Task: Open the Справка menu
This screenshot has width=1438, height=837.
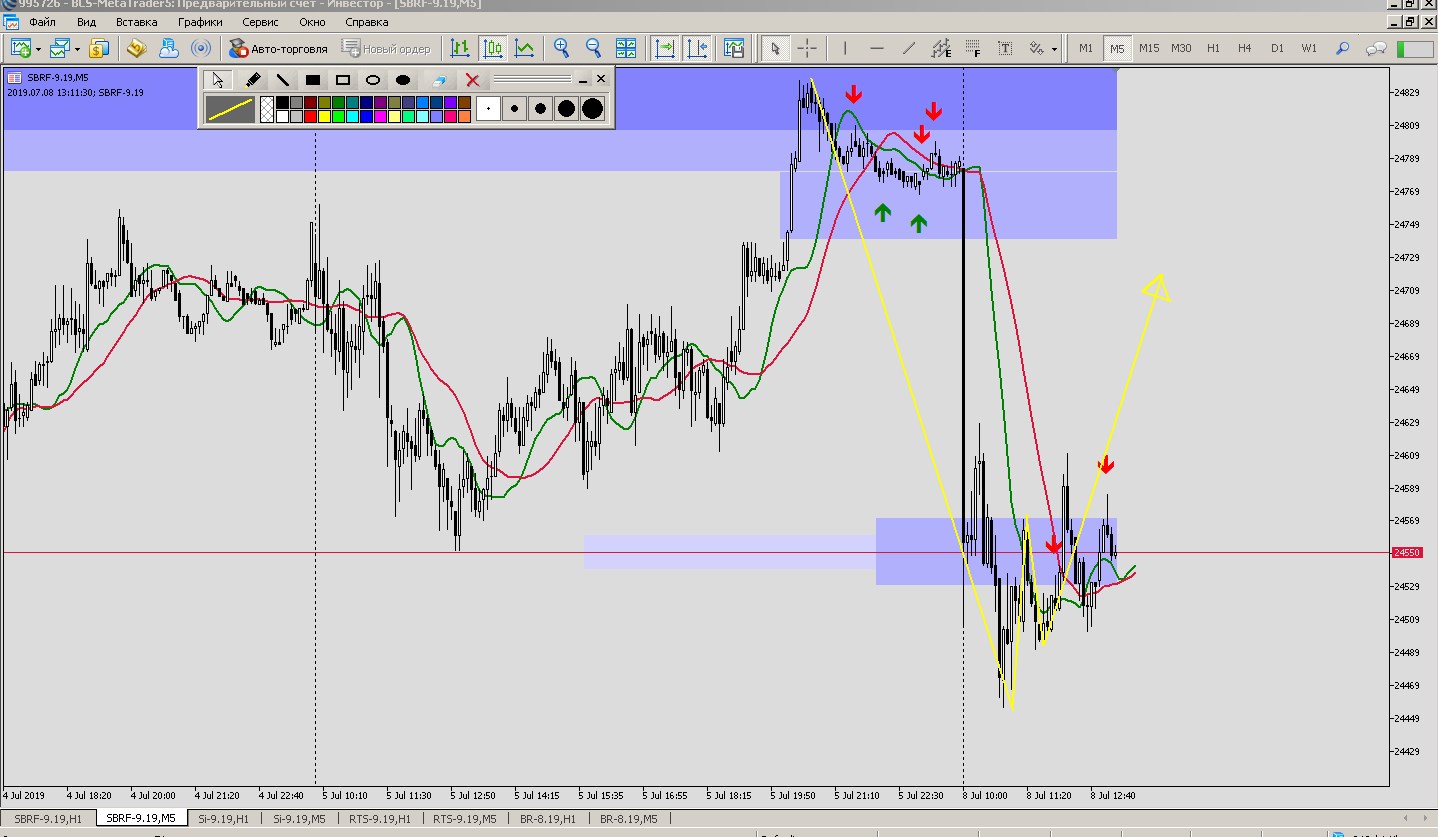Action: (x=366, y=22)
